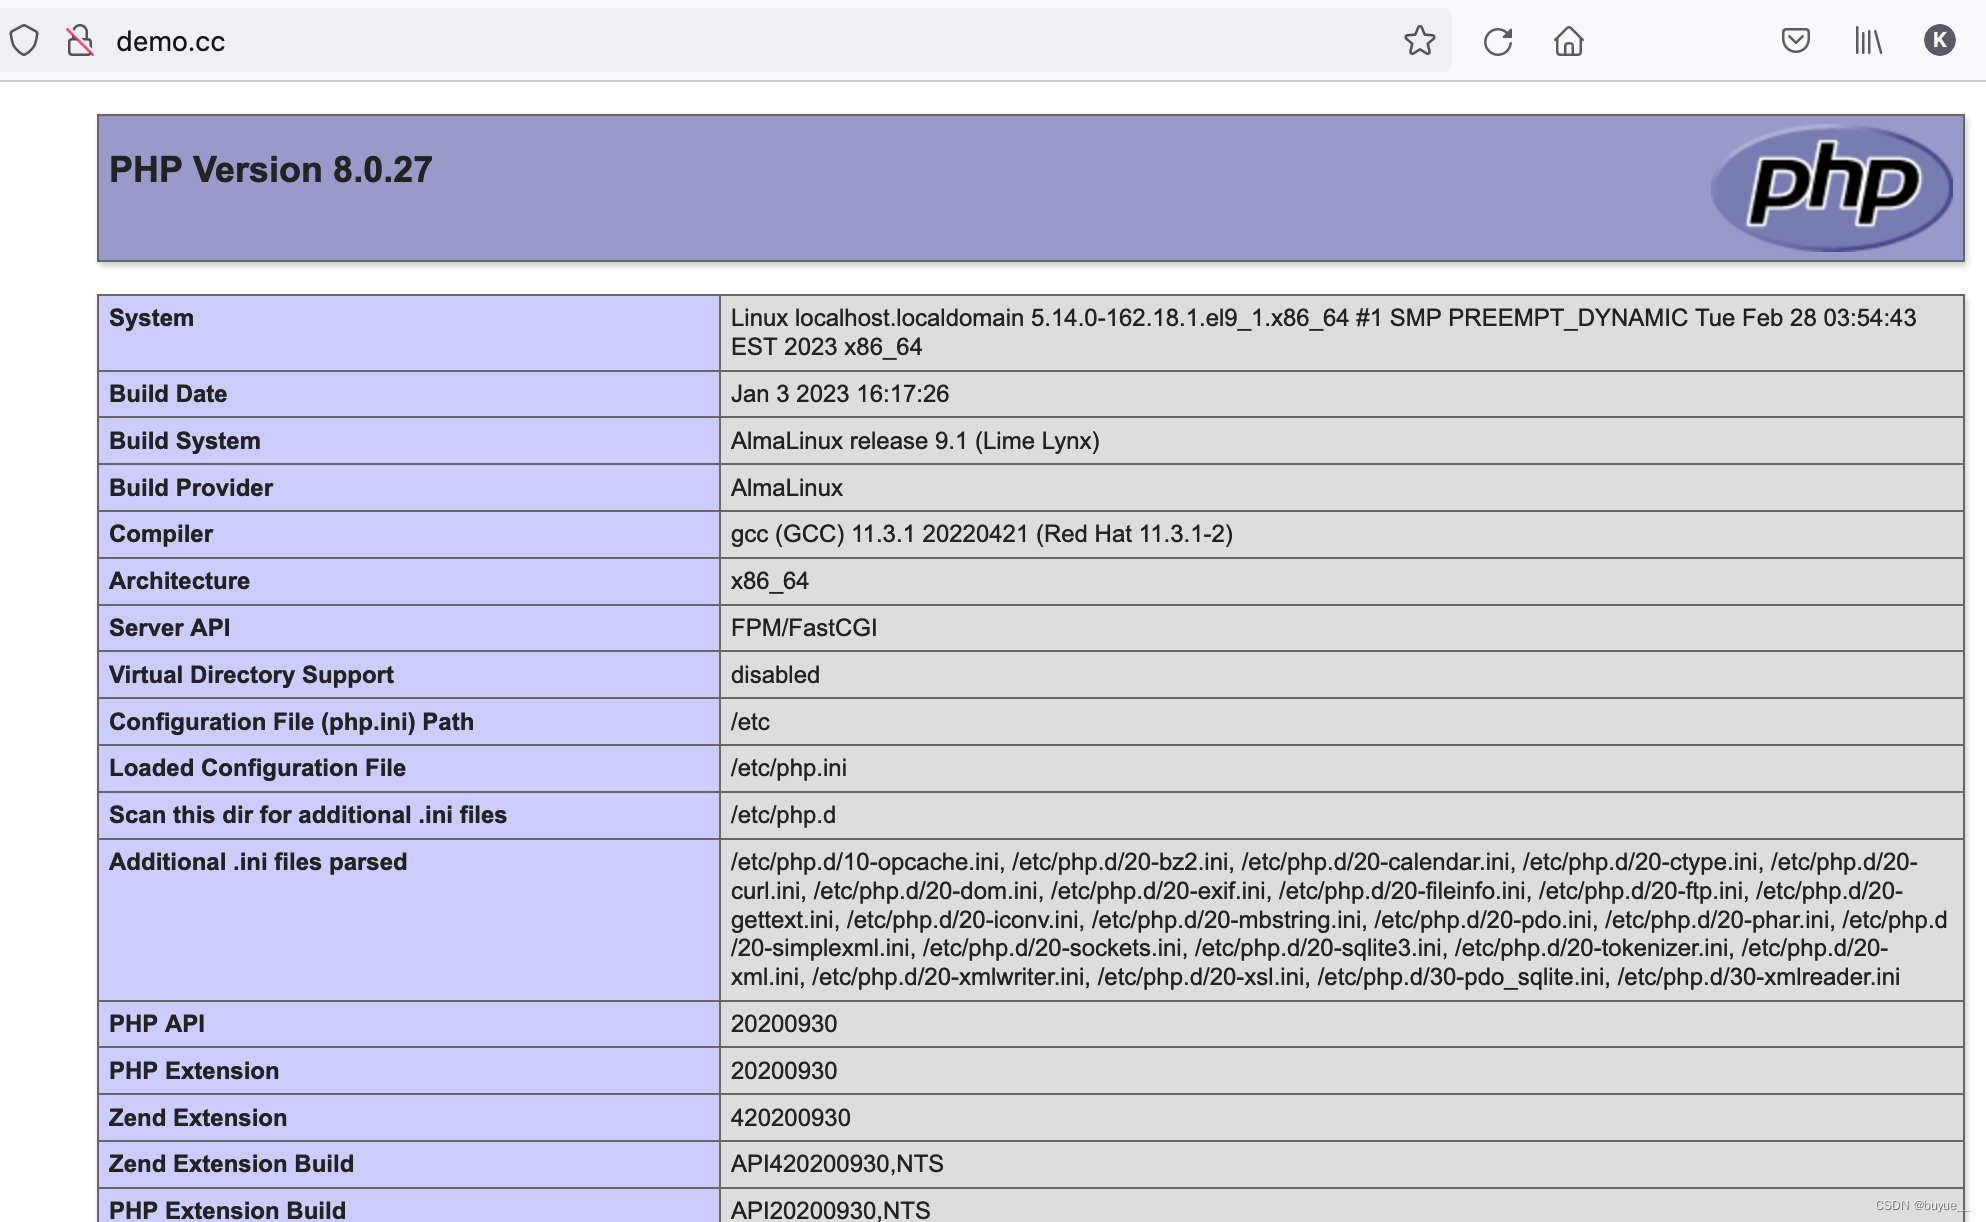The image size is (1986, 1222).
Task: Click the Scan dir value /etc/php.d
Action: 783,815
